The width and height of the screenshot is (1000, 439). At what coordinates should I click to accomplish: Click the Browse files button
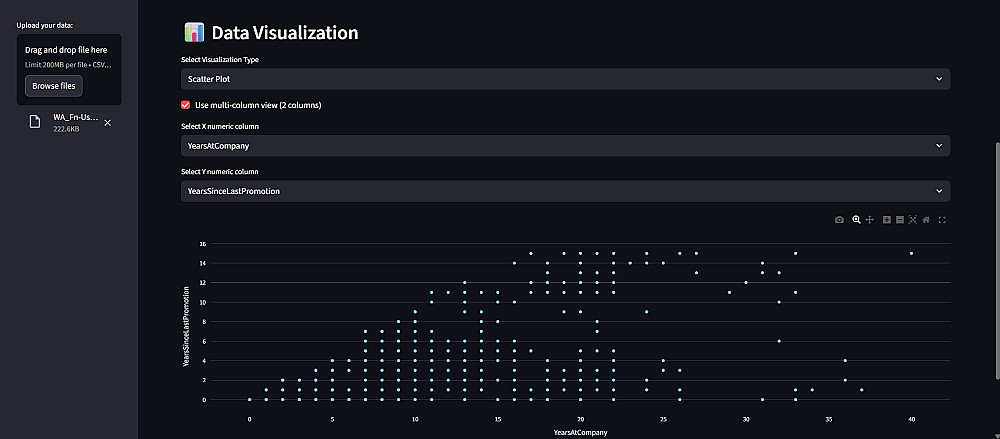(x=52, y=86)
